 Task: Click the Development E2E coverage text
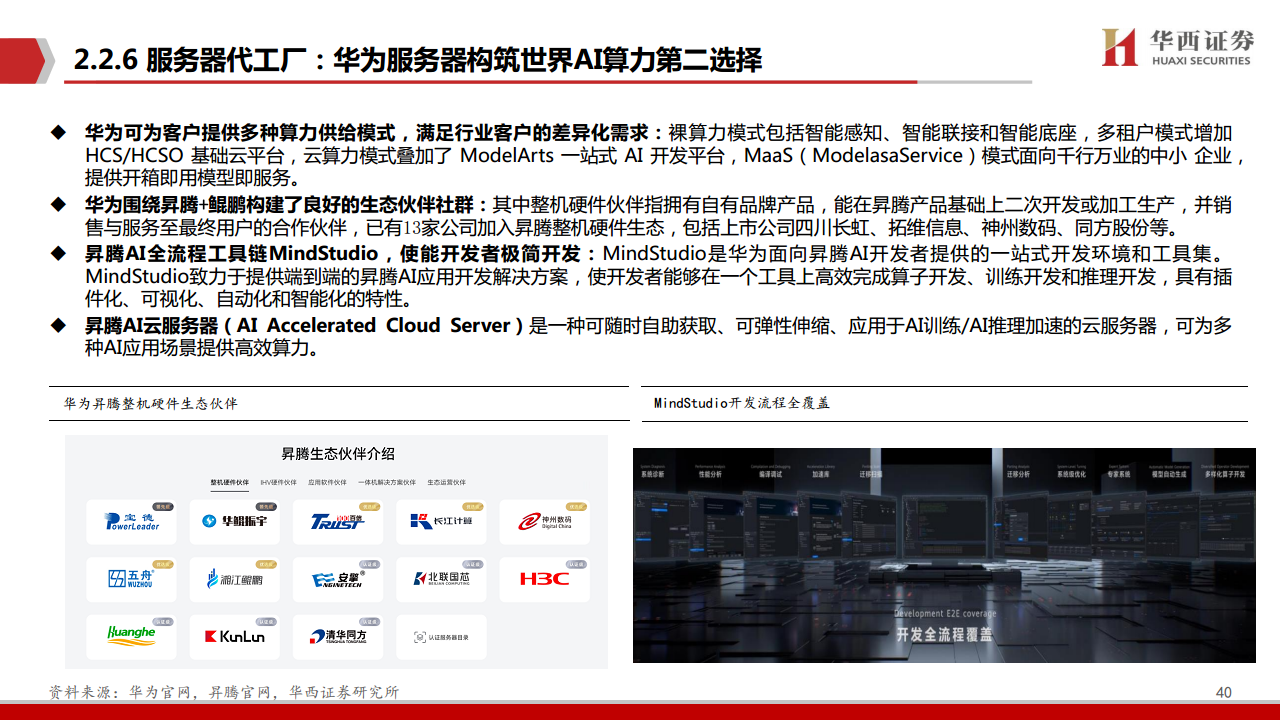pyautogui.click(x=944, y=613)
